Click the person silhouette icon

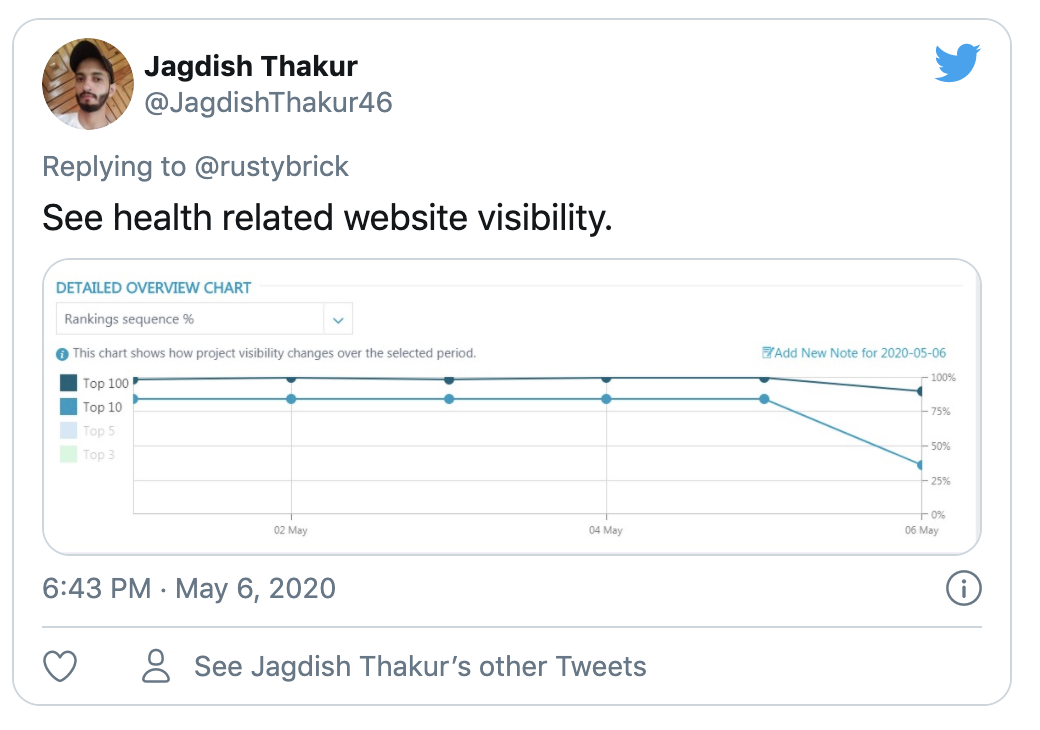pyautogui.click(x=156, y=666)
